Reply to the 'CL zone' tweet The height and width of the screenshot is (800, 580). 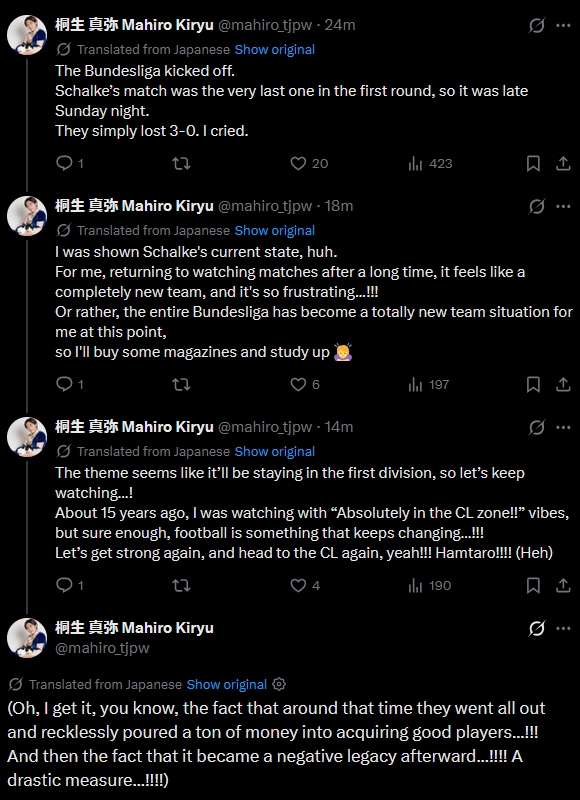coord(69,585)
